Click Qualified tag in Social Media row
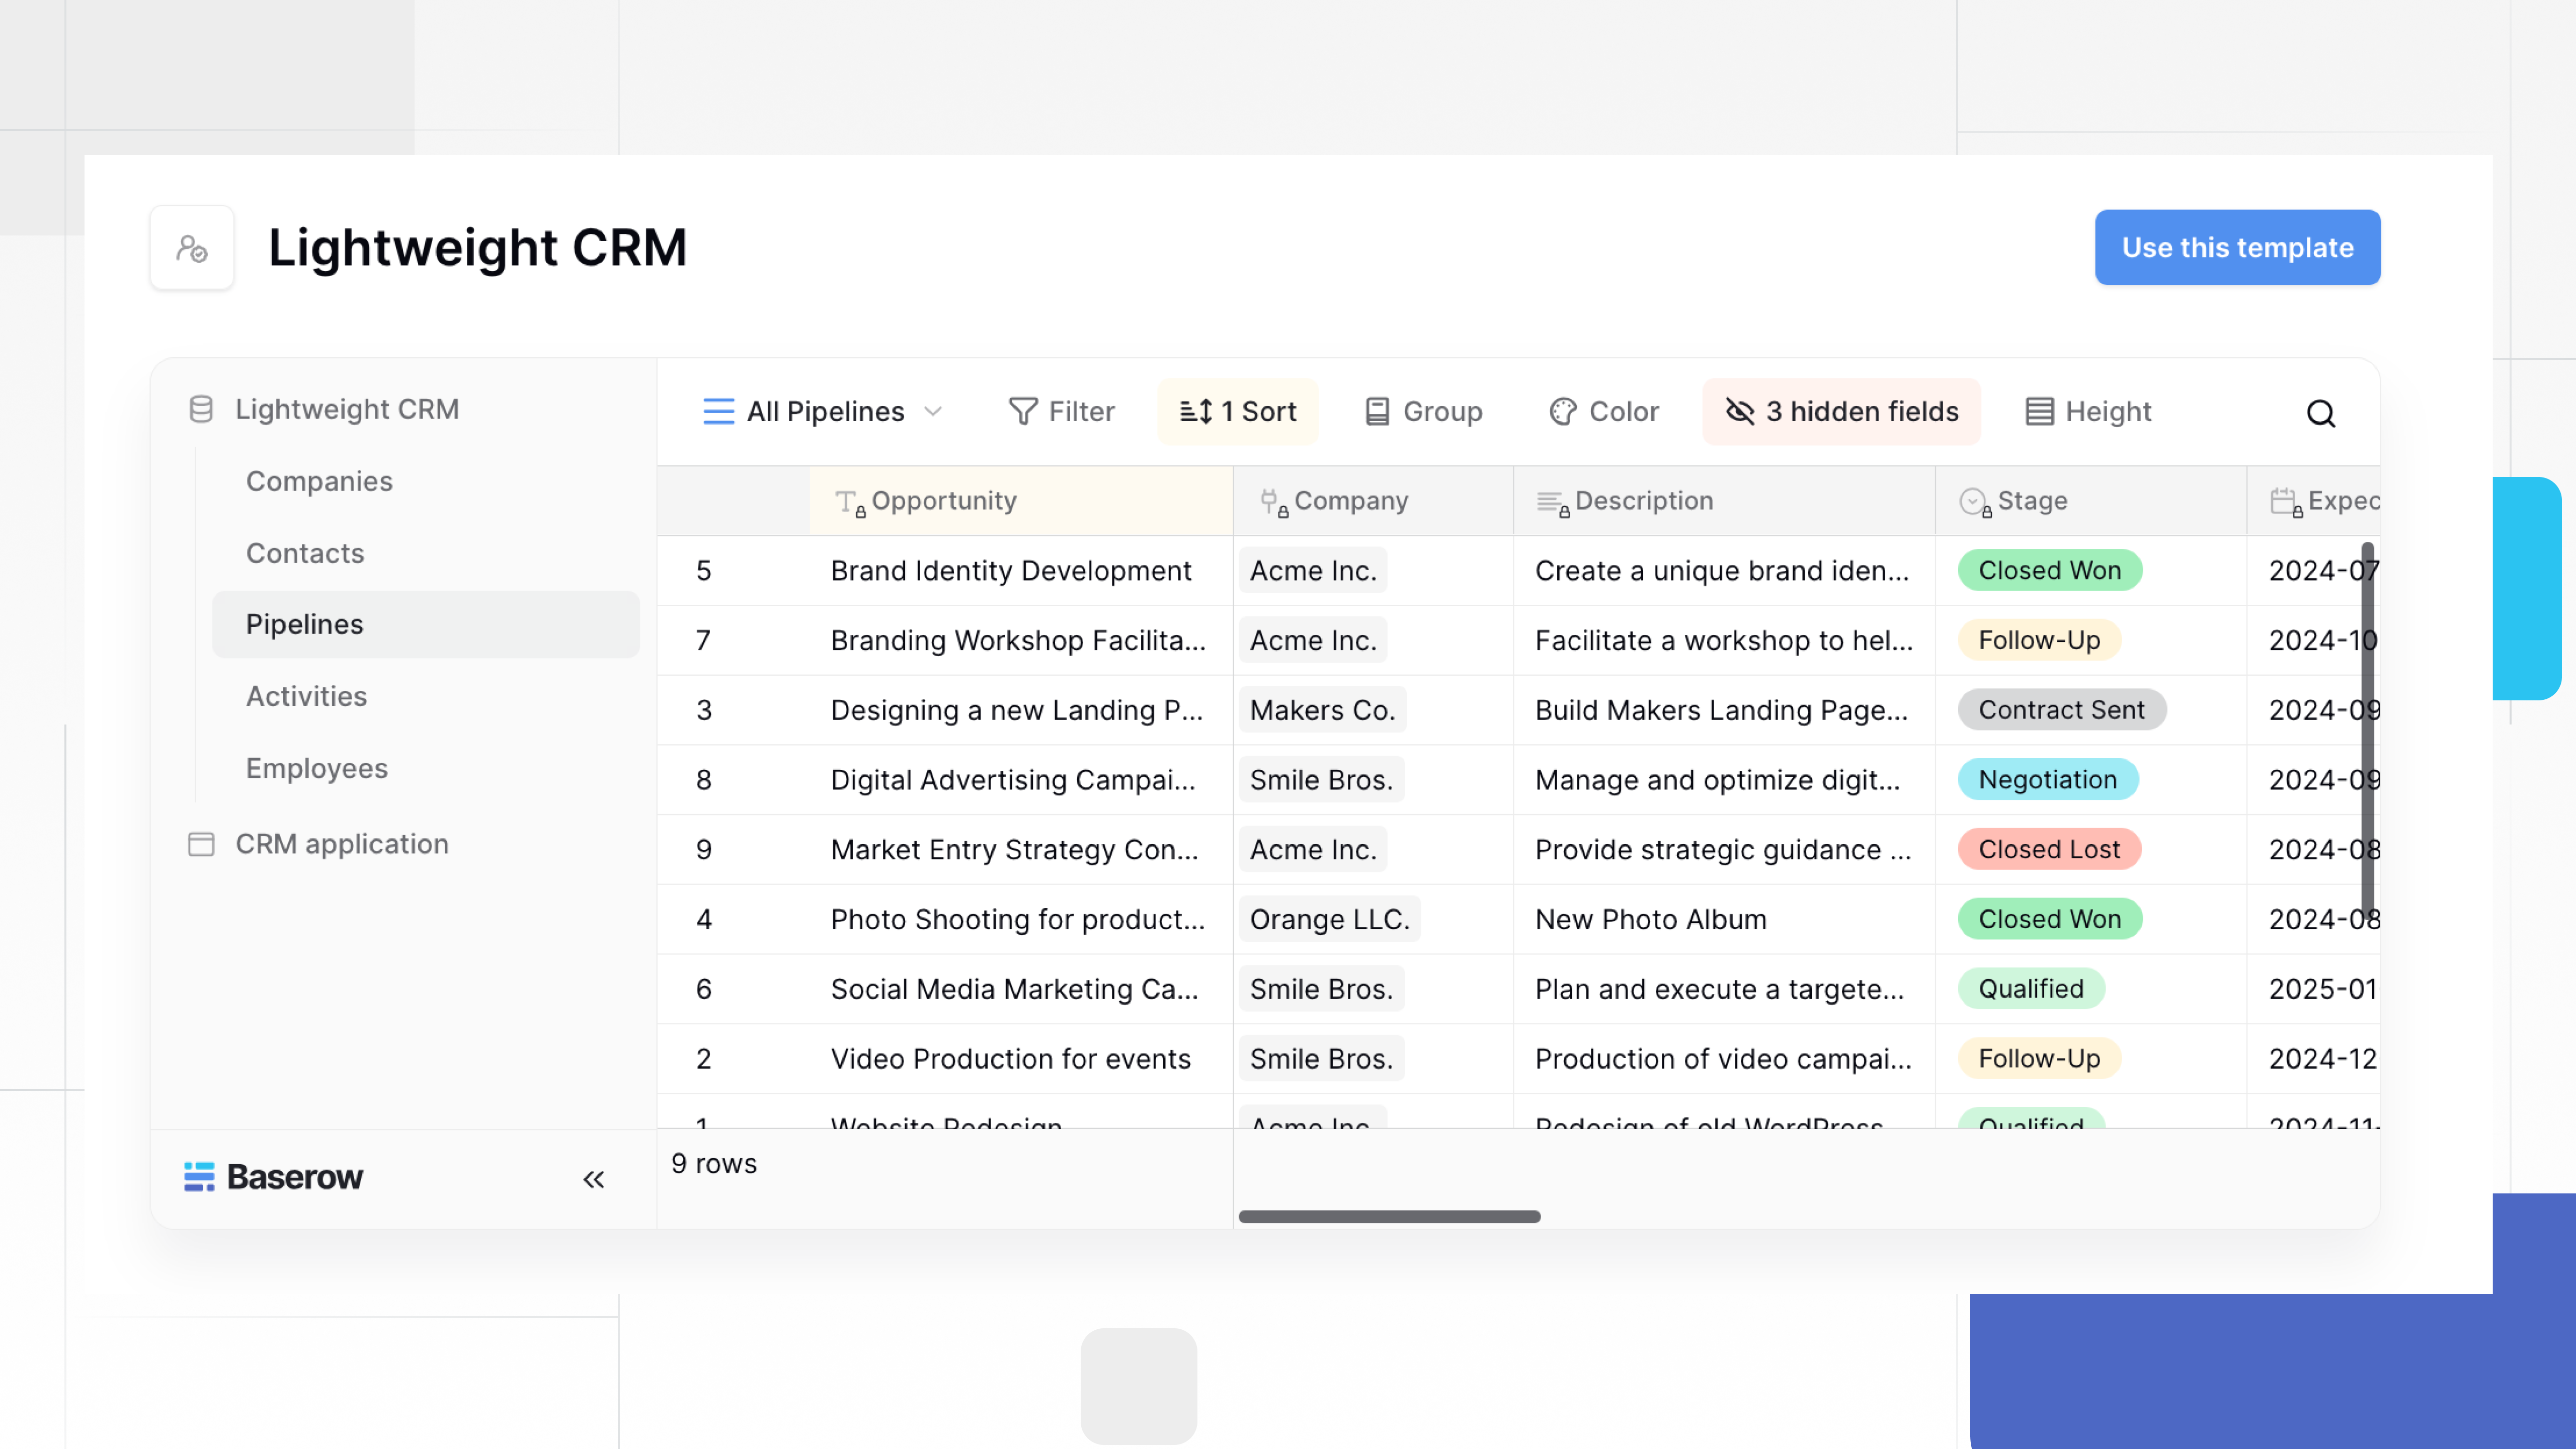 tap(2031, 989)
